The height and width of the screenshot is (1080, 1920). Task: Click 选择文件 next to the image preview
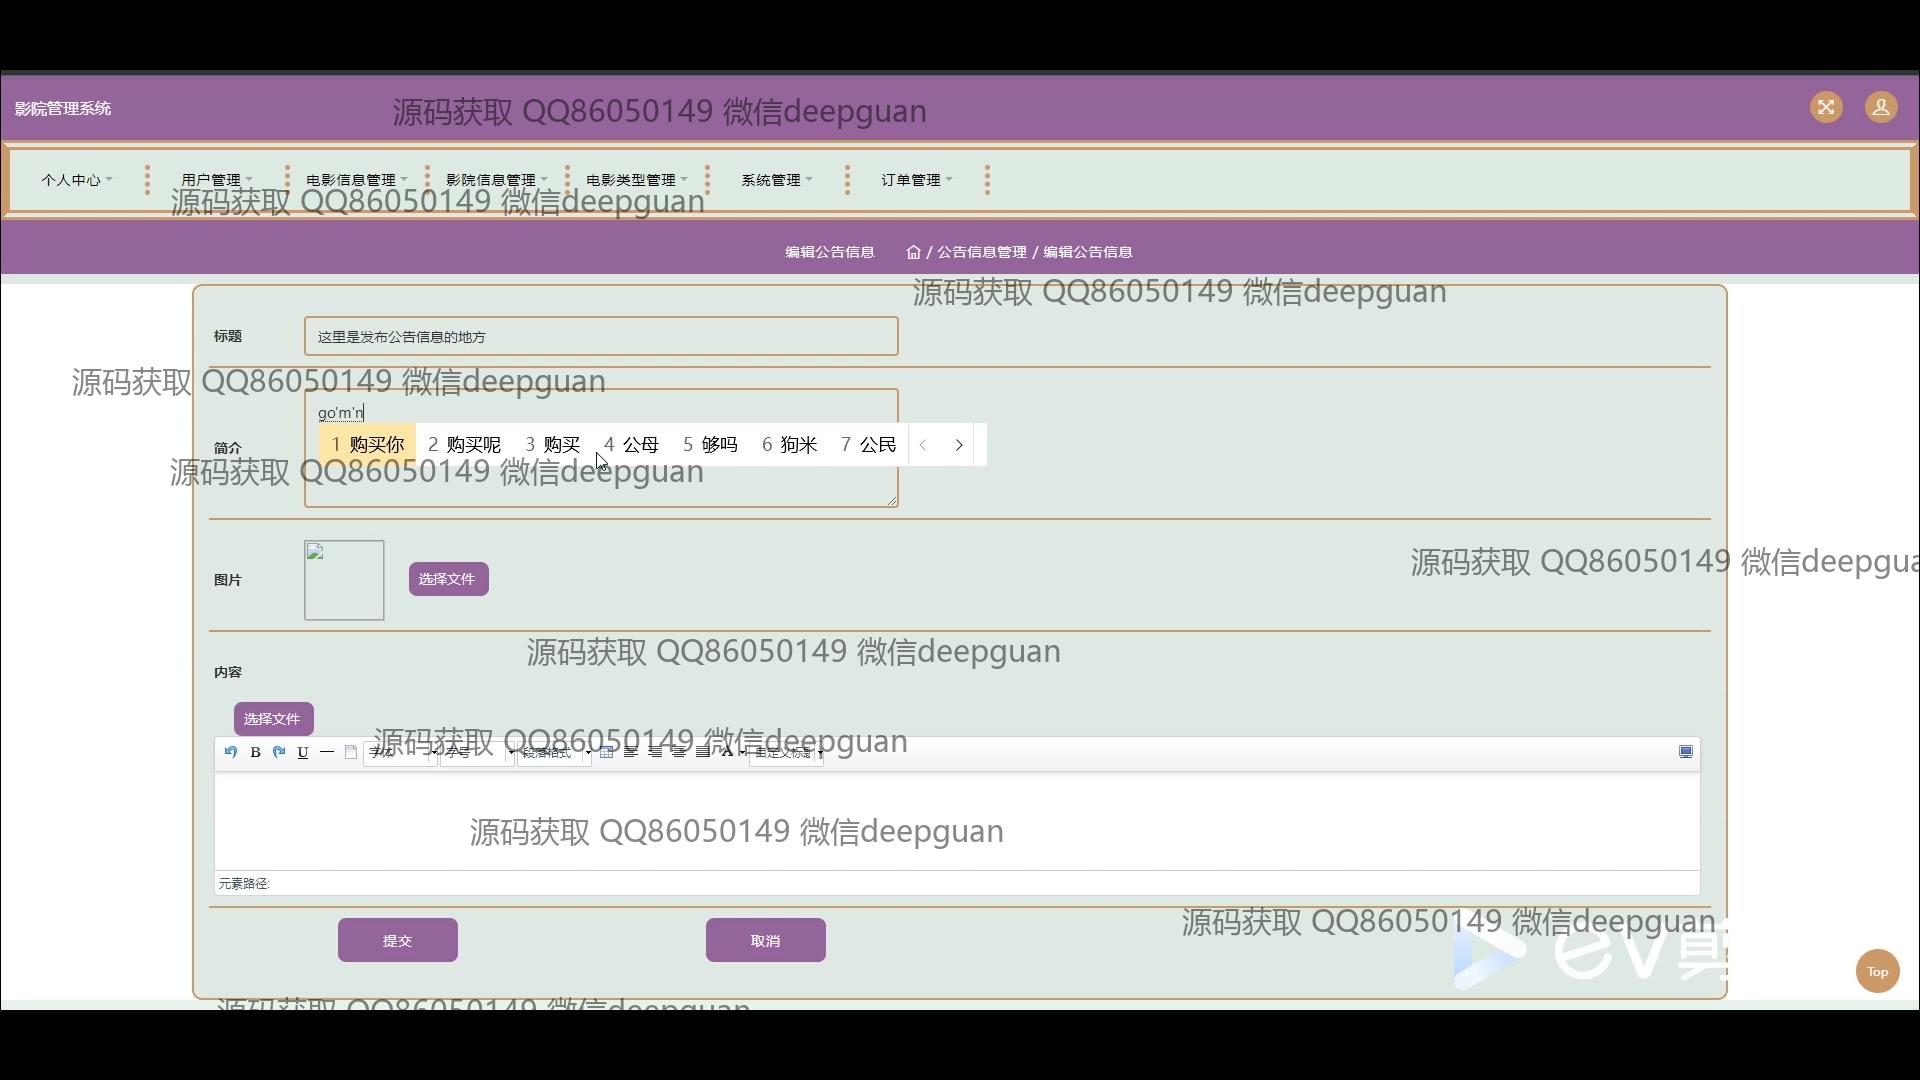(x=448, y=579)
